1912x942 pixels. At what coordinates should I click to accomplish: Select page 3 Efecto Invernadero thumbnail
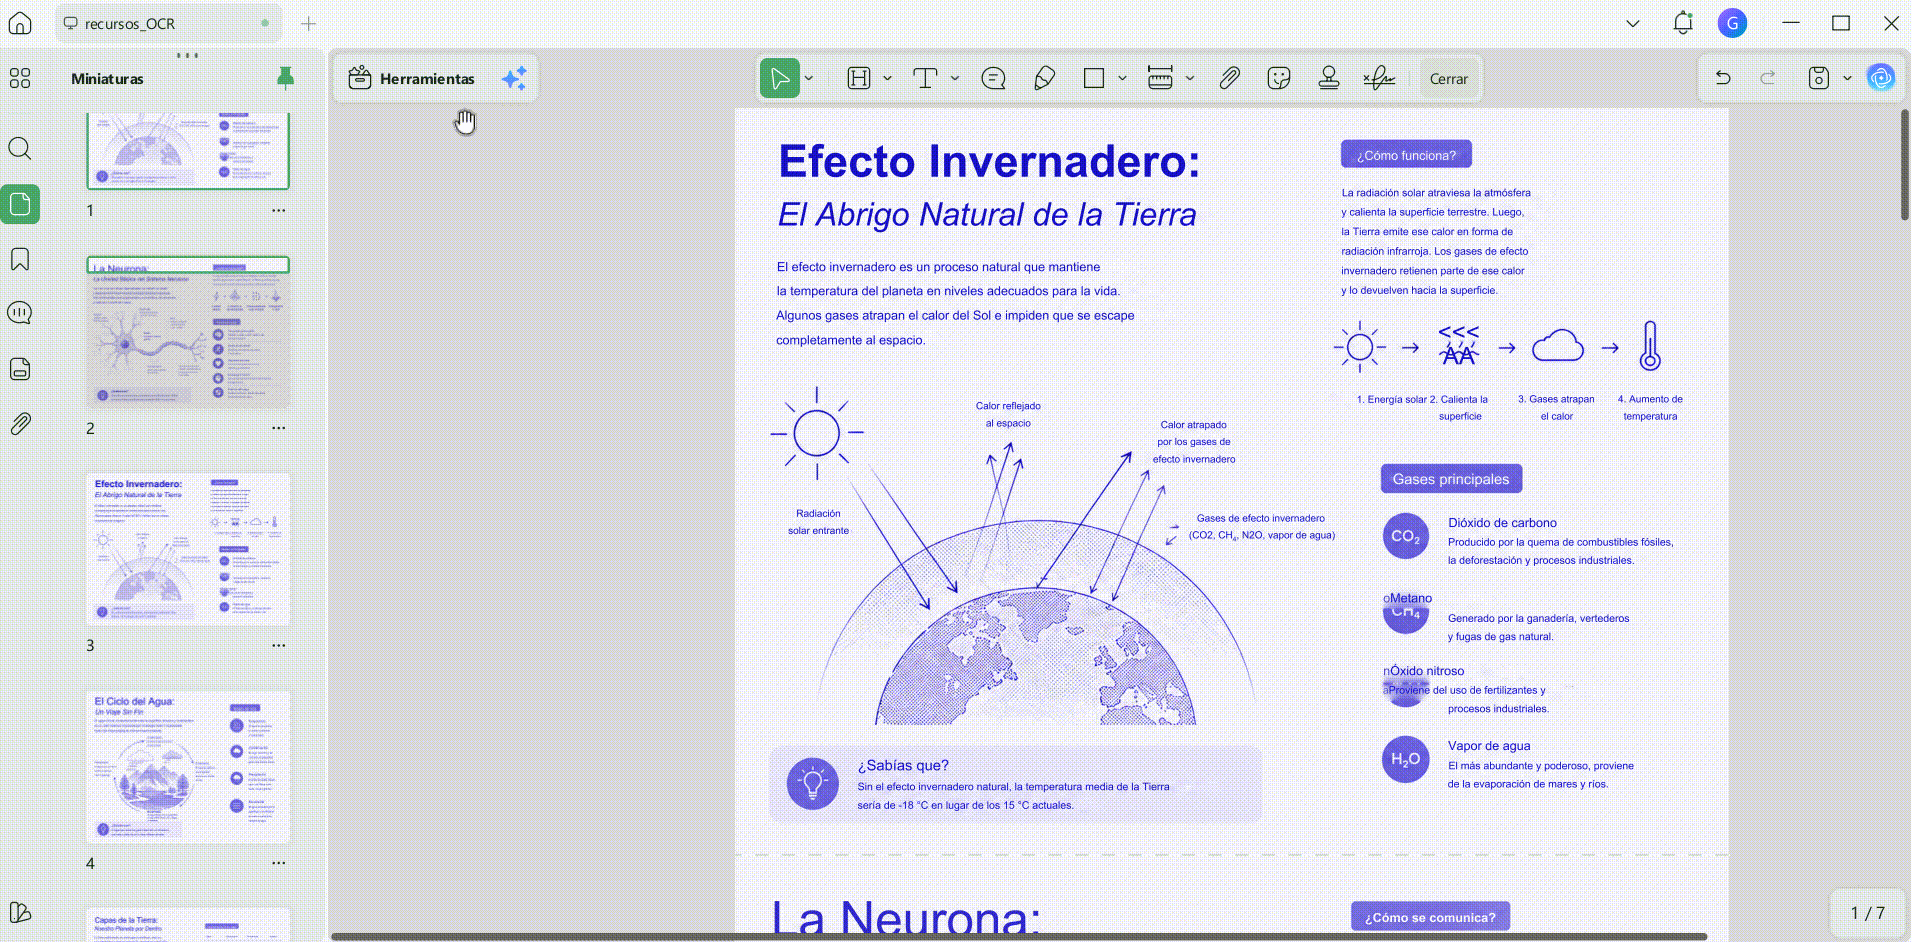[188, 549]
